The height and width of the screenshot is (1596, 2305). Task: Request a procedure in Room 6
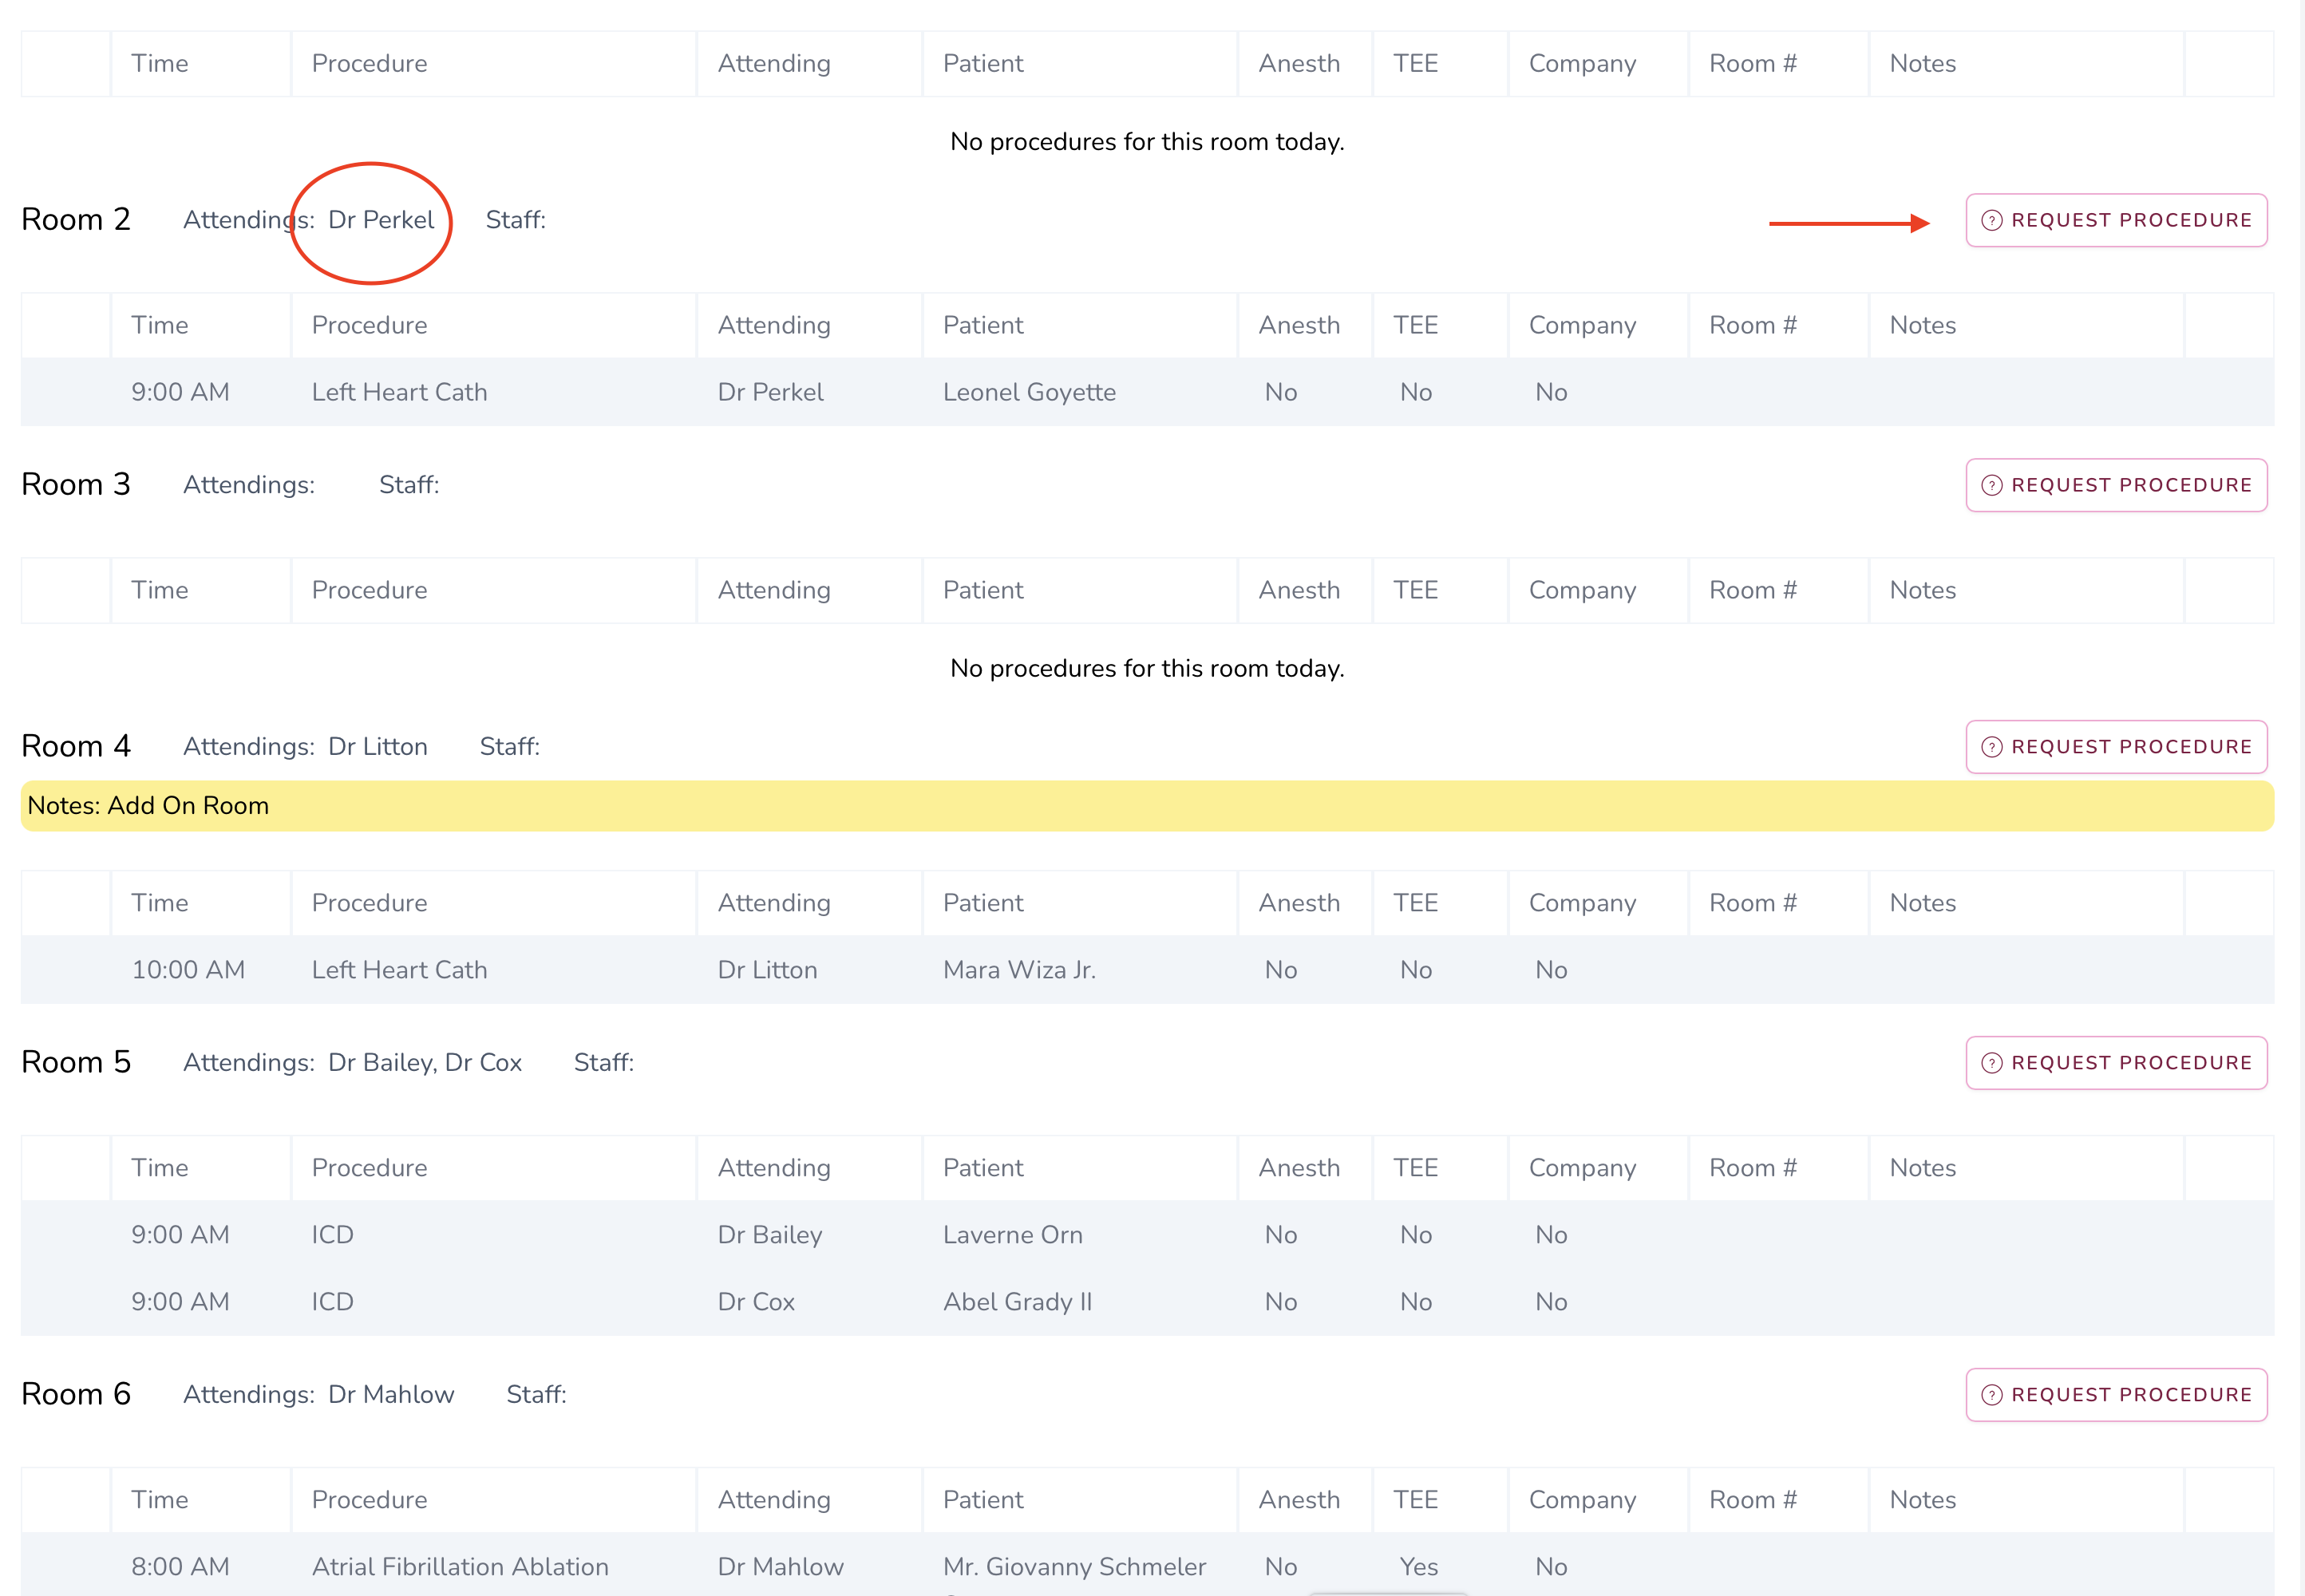(x=2115, y=1394)
